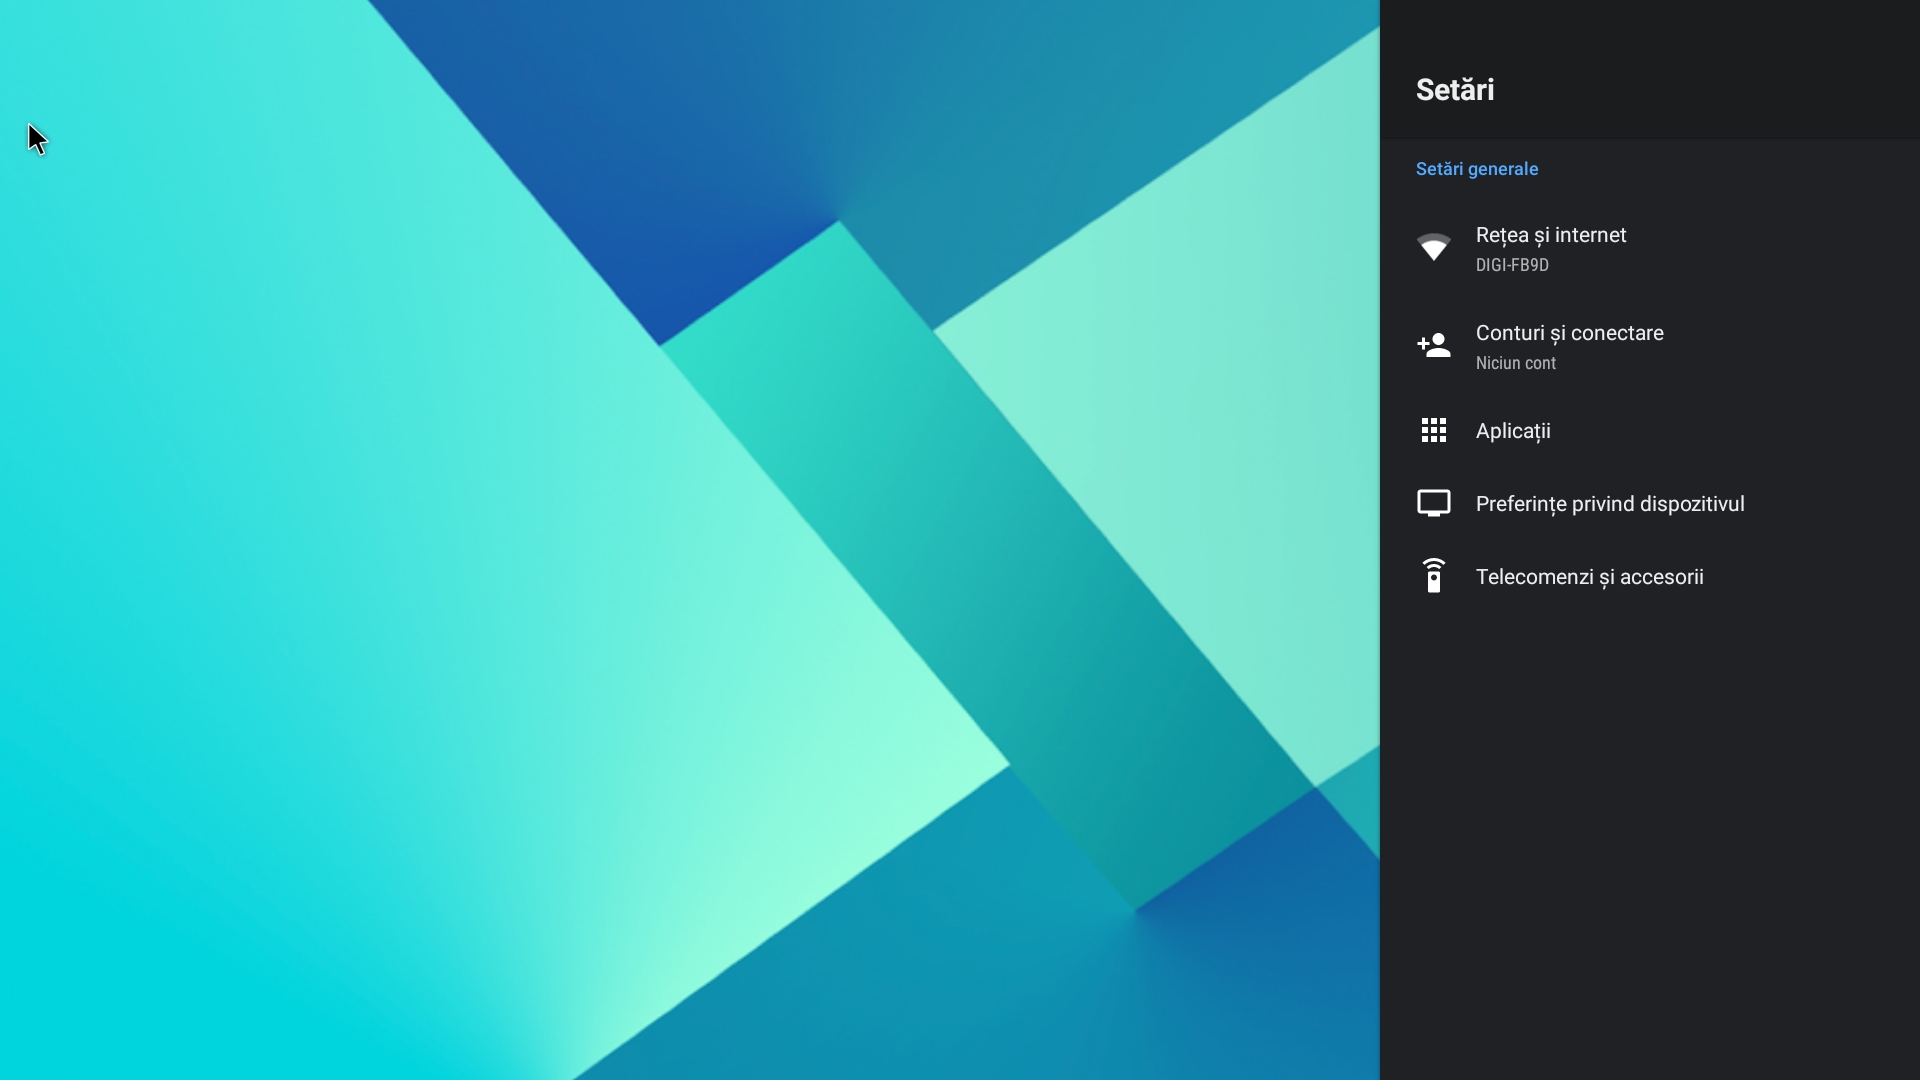1920x1080 pixels.
Task: Click the apps grid icon
Action: (x=1433, y=430)
